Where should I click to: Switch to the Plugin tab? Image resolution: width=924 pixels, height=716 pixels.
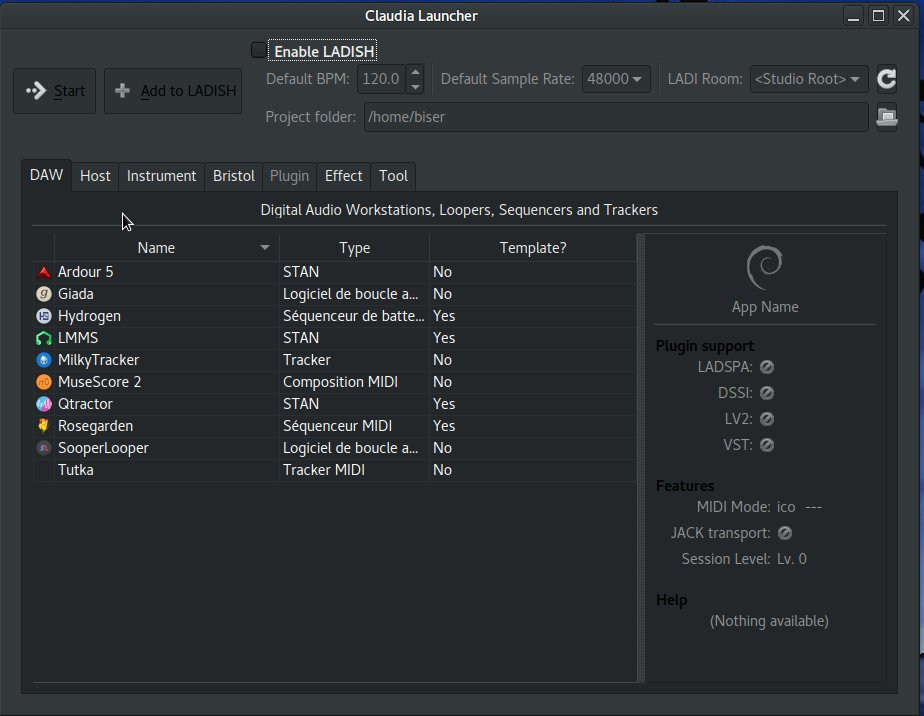(289, 176)
